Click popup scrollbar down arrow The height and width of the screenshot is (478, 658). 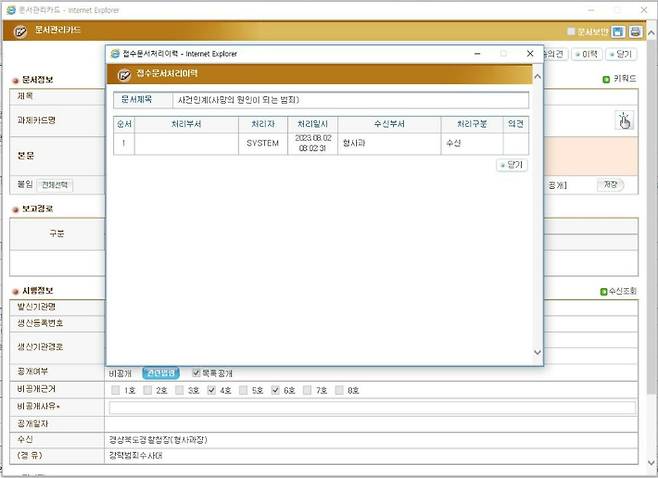click(538, 352)
